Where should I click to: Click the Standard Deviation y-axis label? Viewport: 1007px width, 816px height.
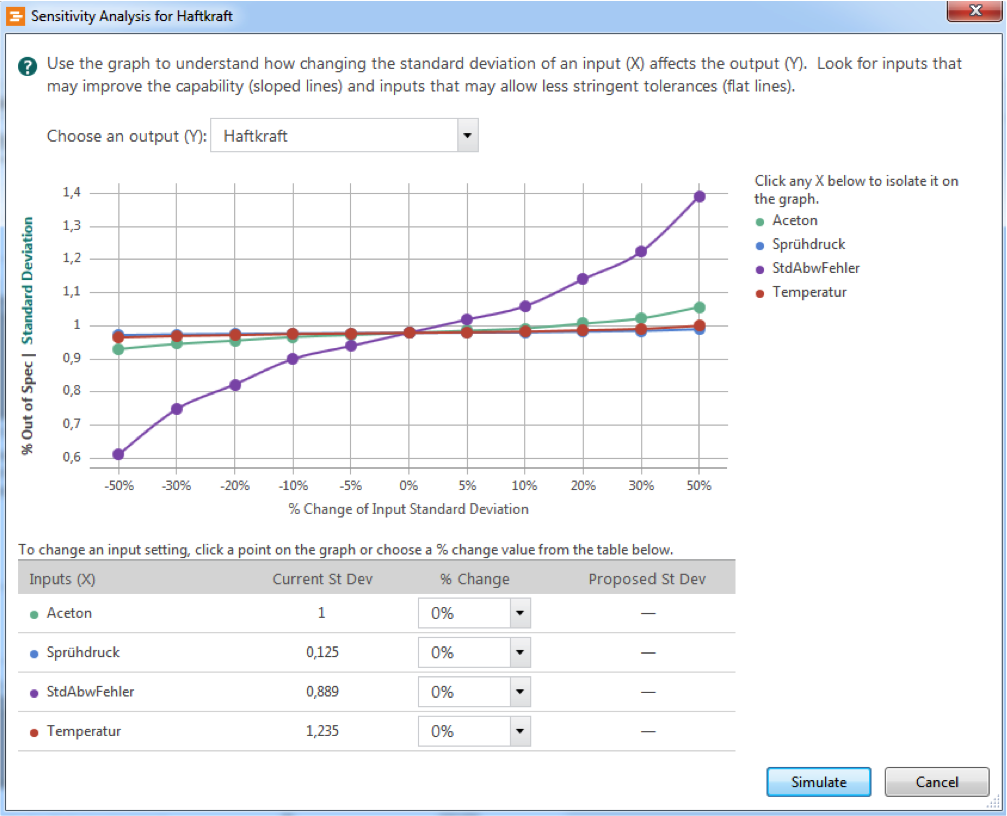(x=27, y=281)
